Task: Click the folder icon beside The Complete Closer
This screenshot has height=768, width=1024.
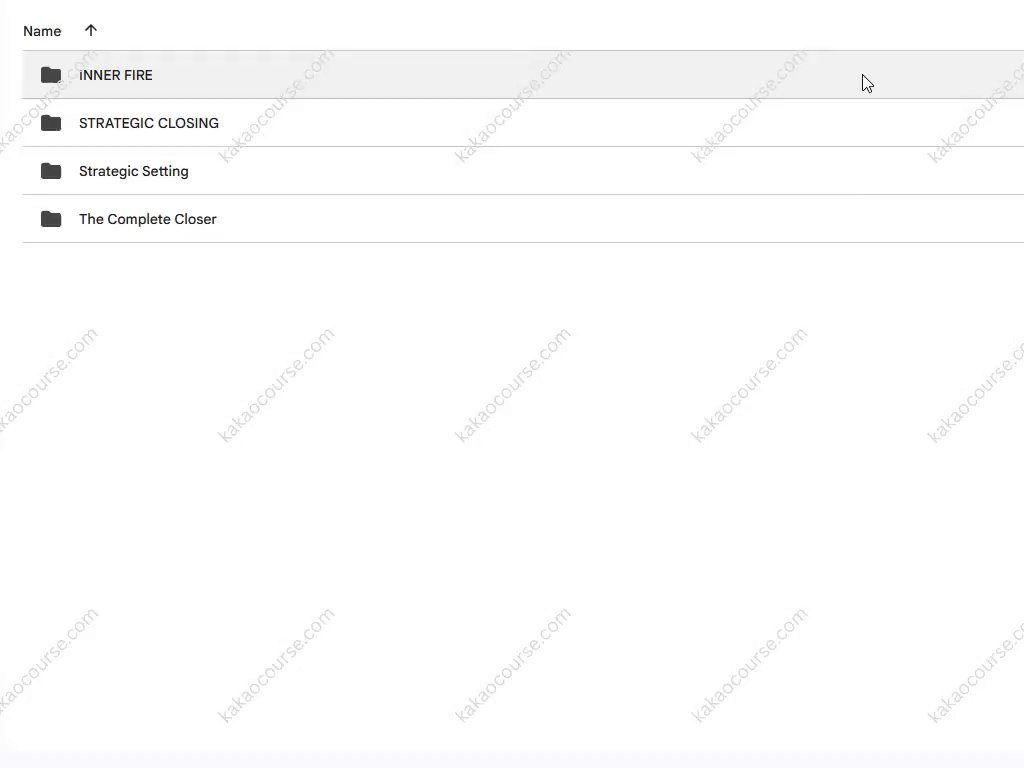Action: [x=51, y=219]
